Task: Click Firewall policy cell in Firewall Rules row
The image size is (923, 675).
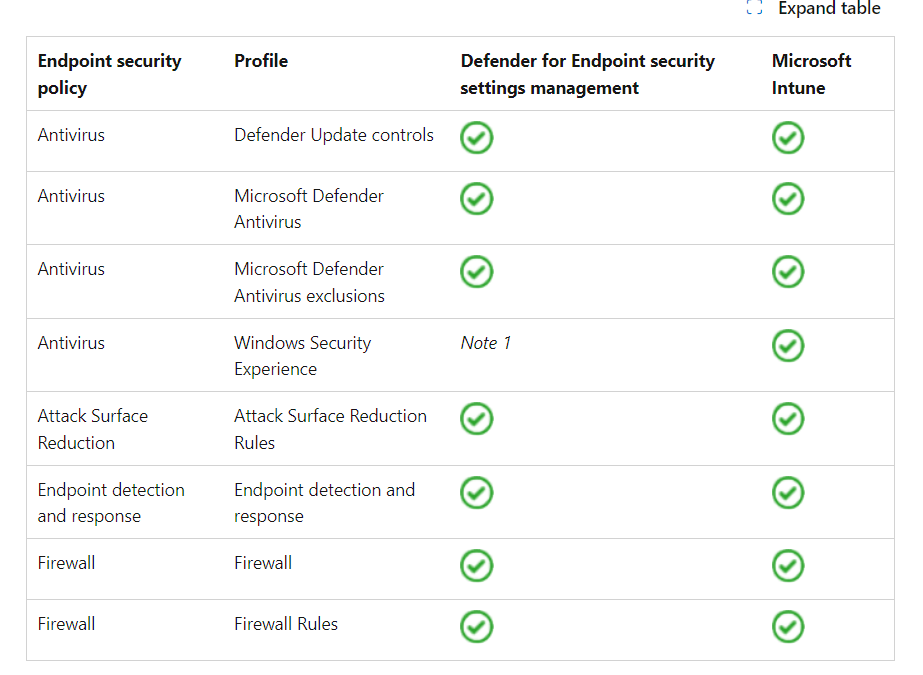Action: point(67,624)
